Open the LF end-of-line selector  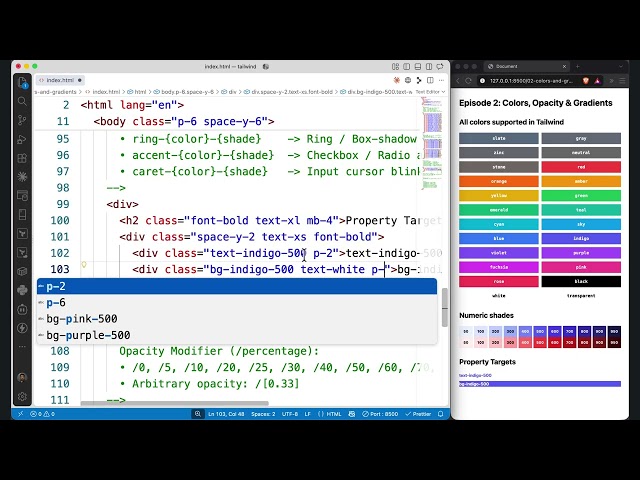pyautogui.click(x=308, y=414)
